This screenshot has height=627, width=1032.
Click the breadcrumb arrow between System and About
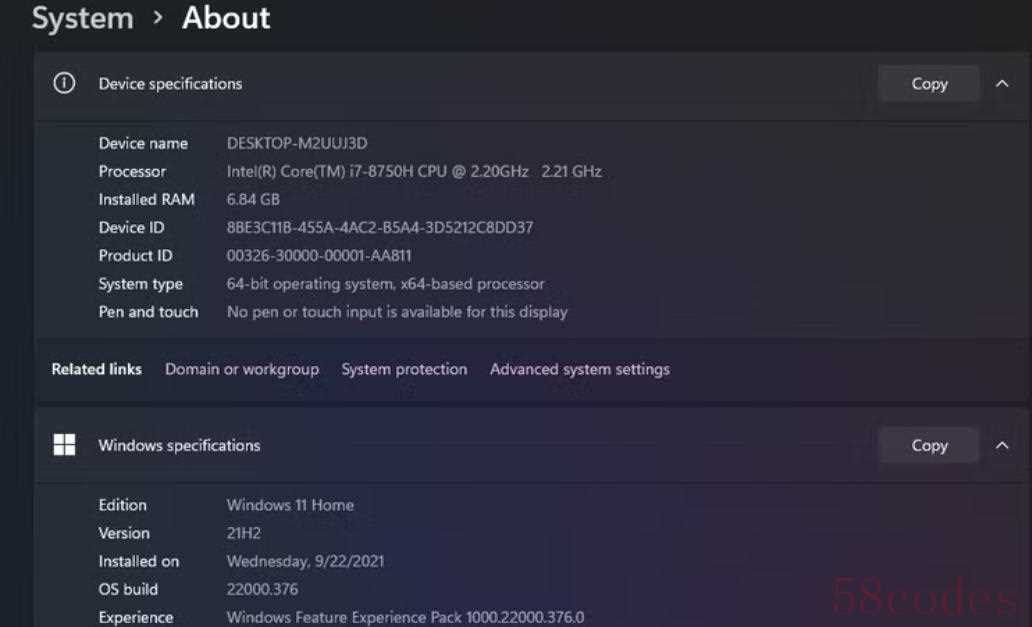[157, 18]
